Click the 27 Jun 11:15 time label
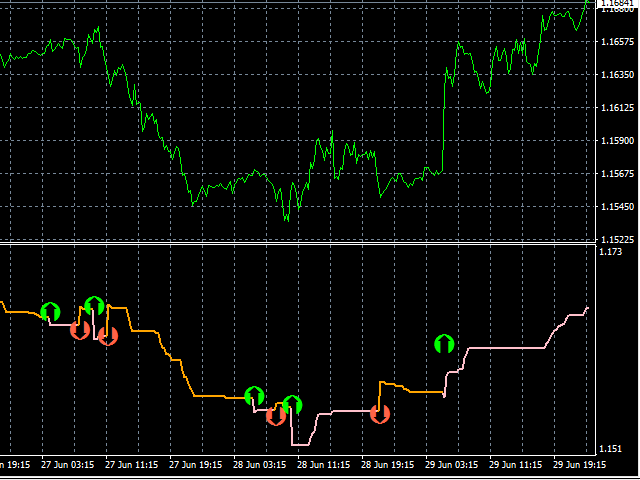 click(x=131, y=465)
